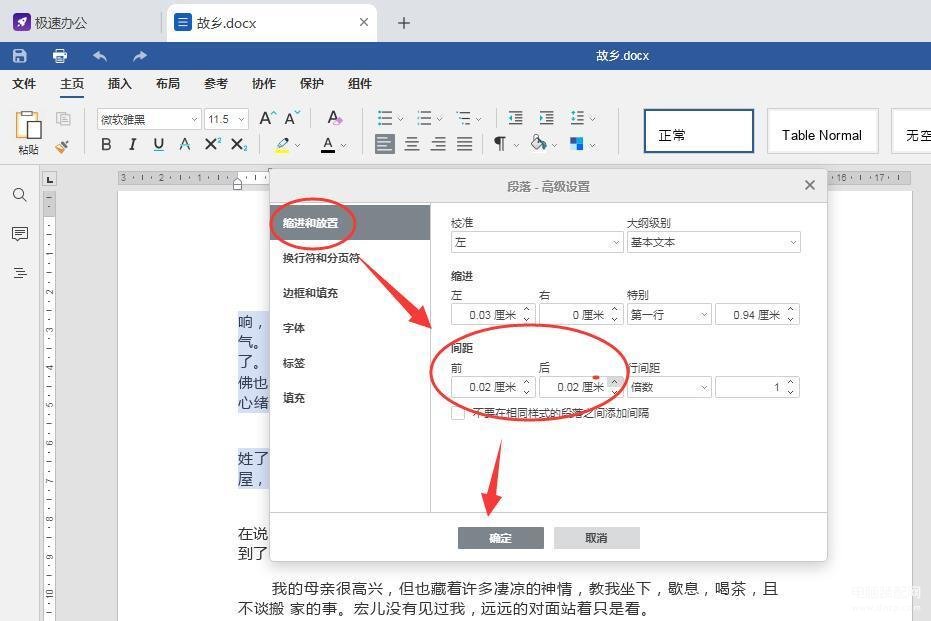This screenshot has width=931, height=621.
Task: Switch to the 协作 tab
Action: pyautogui.click(x=264, y=84)
